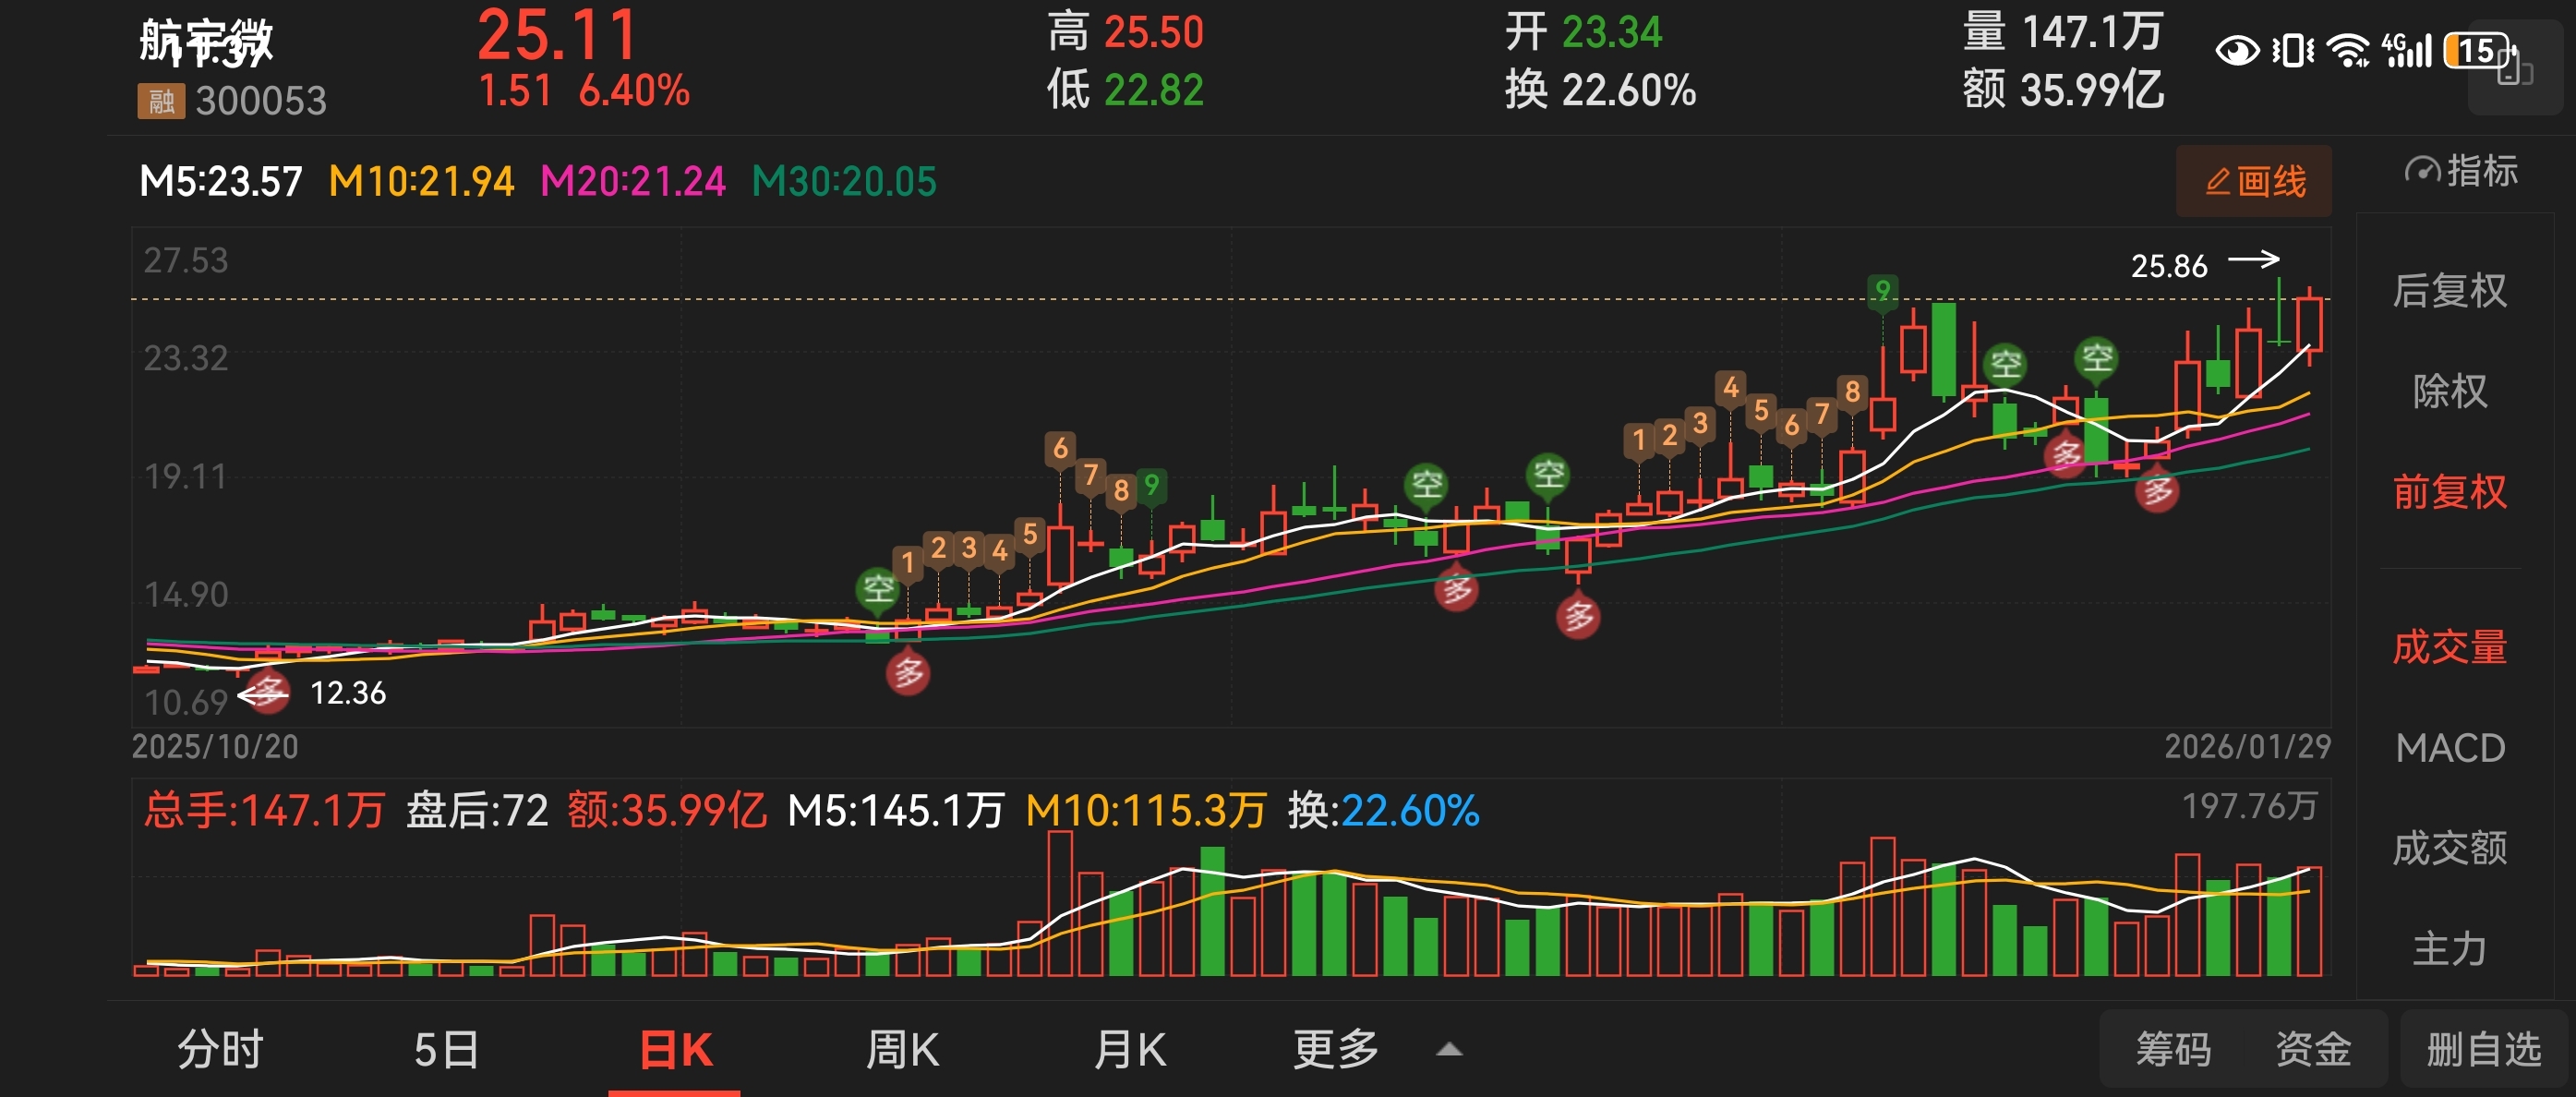The height and width of the screenshot is (1097, 2576).
Task: Open the 指标 indicator gauge button
Action: (x=2461, y=171)
